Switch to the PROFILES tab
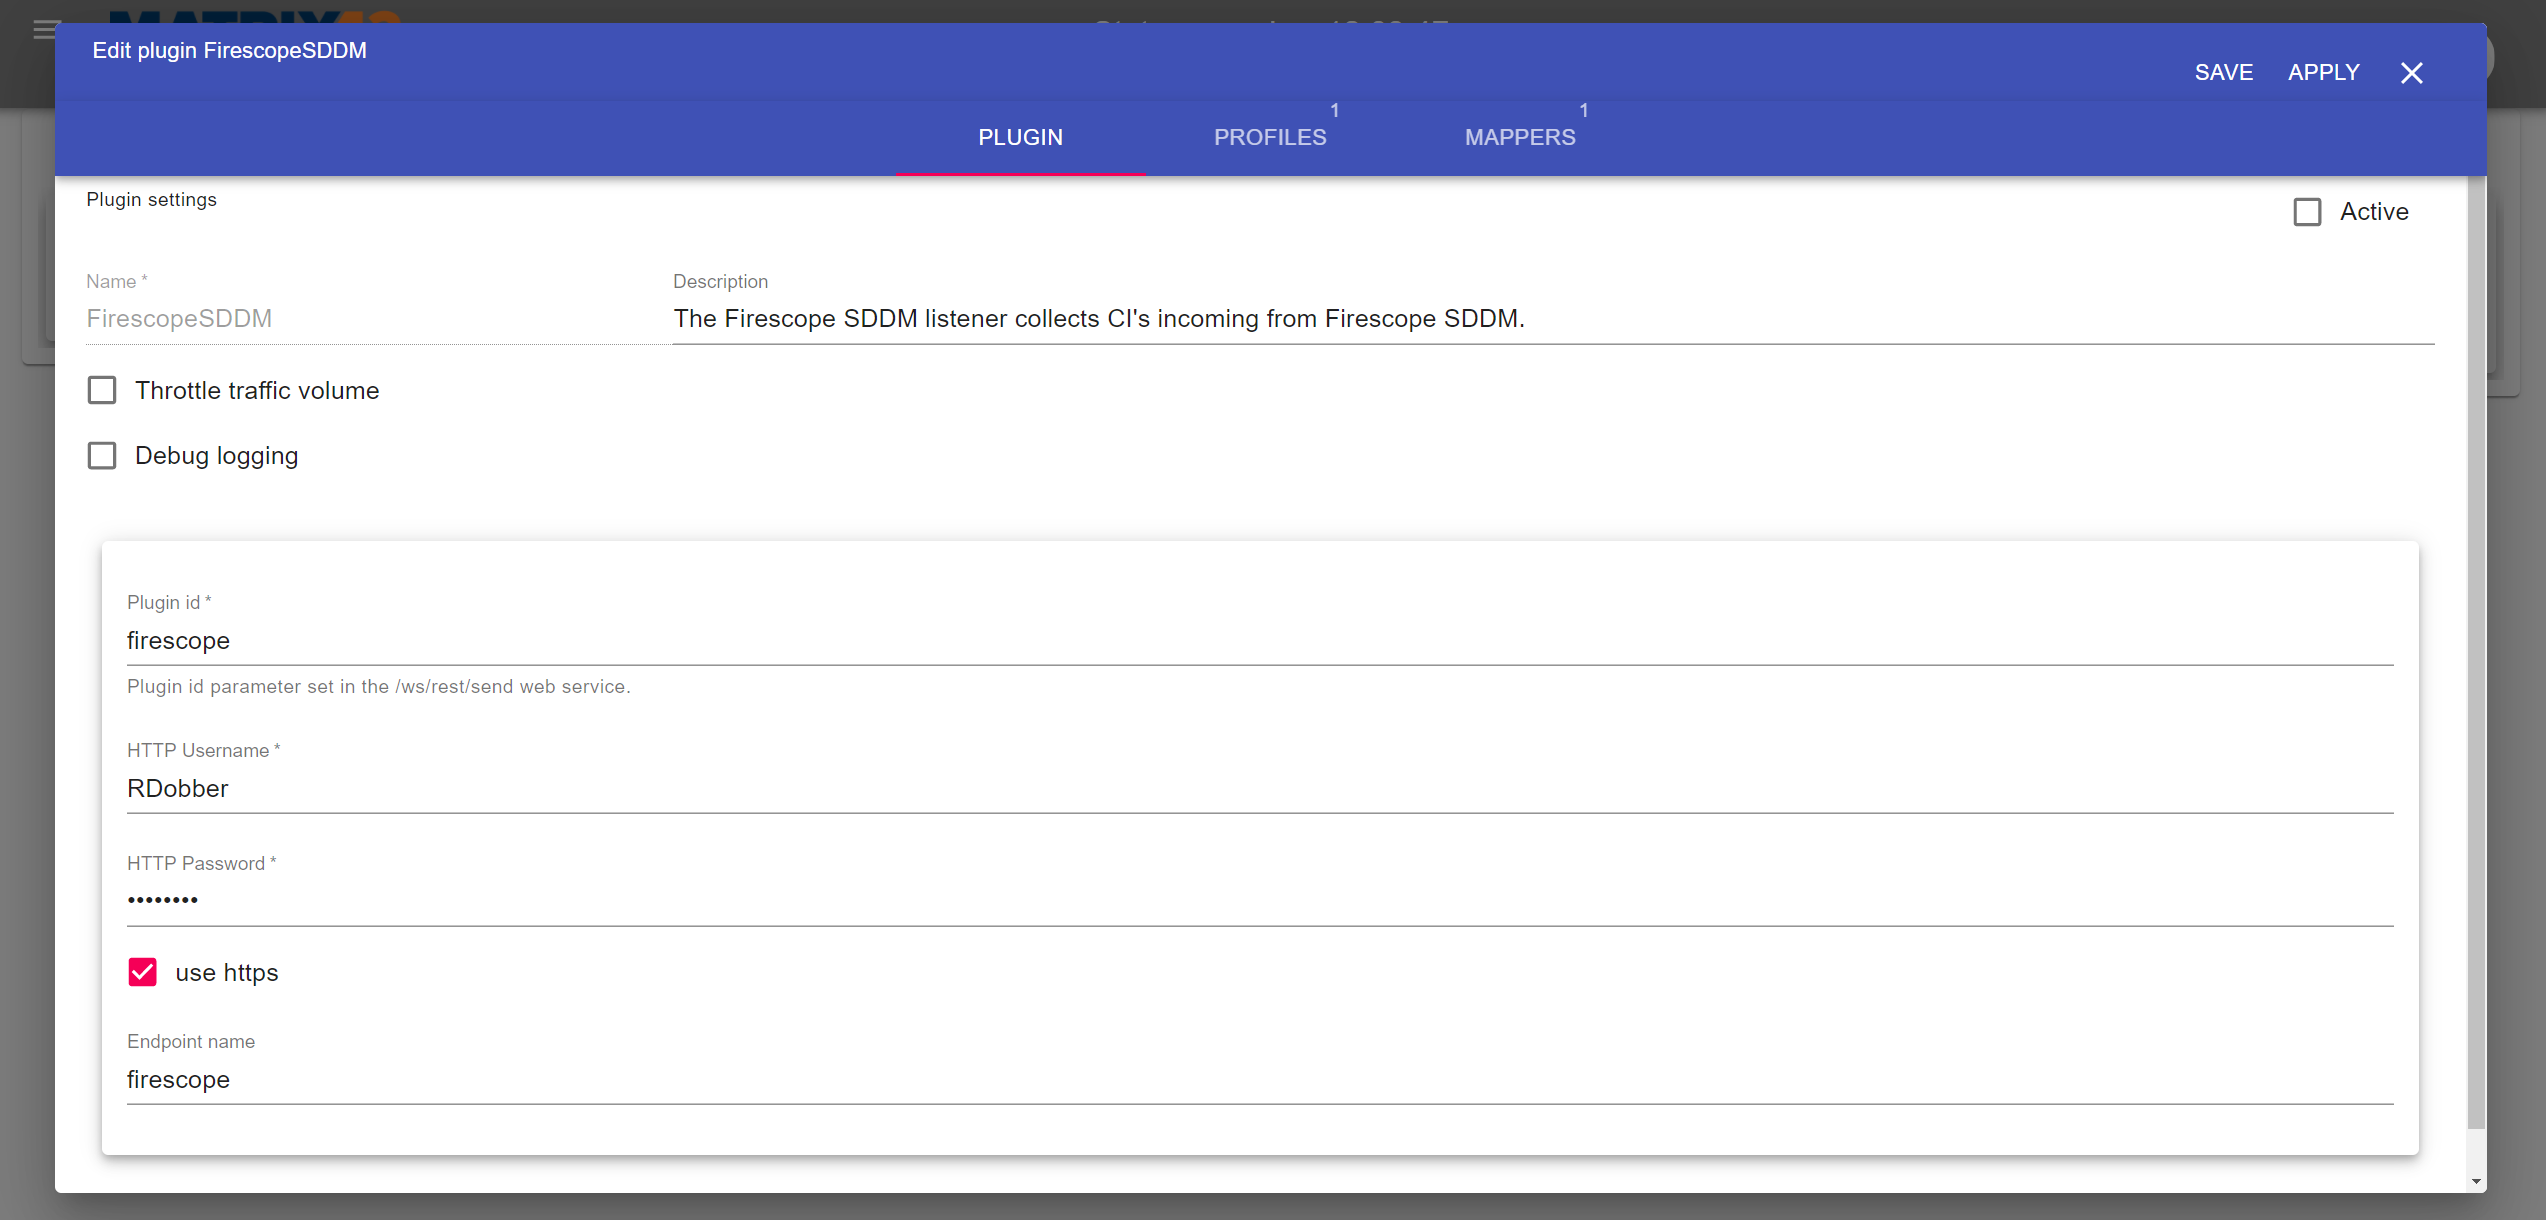The height and width of the screenshot is (1220, 2546). pos(1269,137)
